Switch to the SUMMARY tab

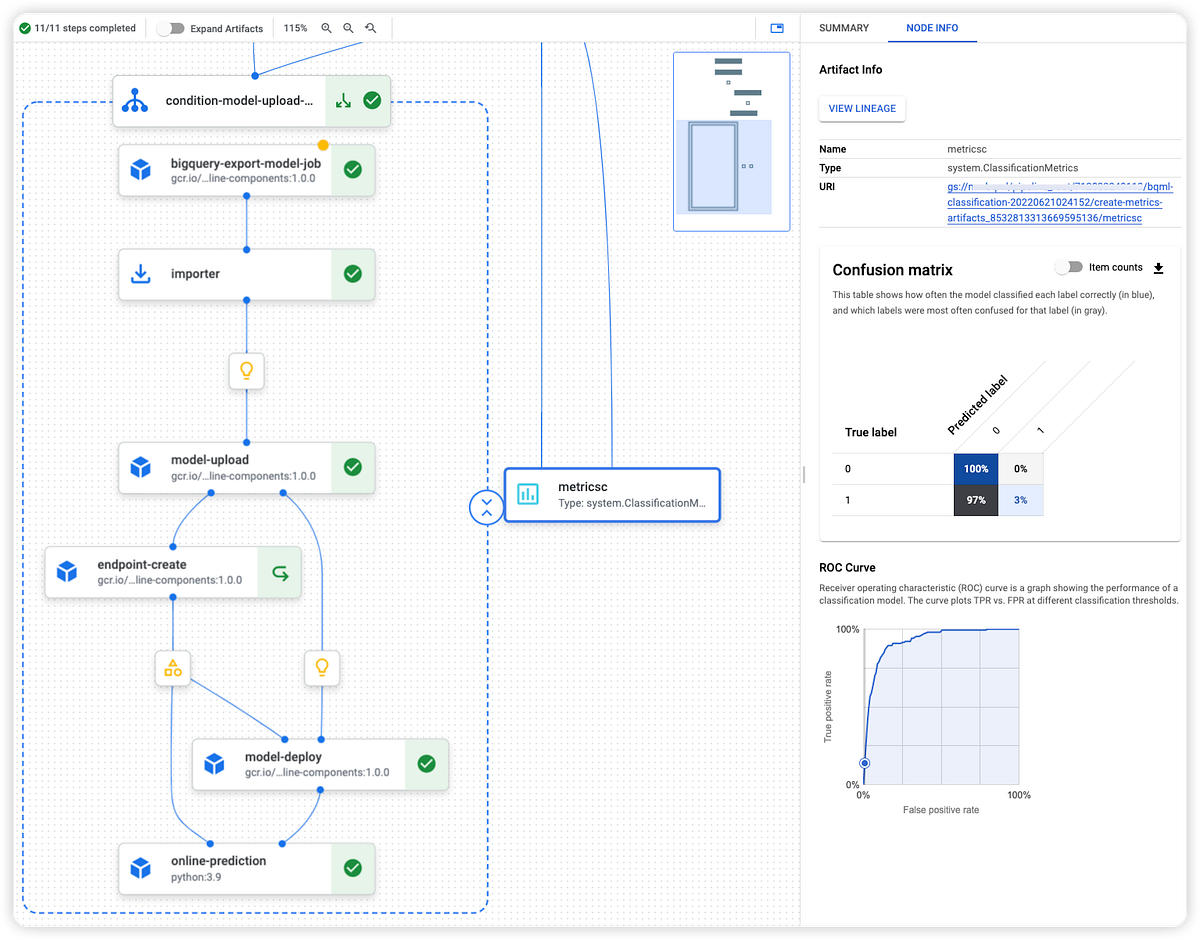point(845,28)
